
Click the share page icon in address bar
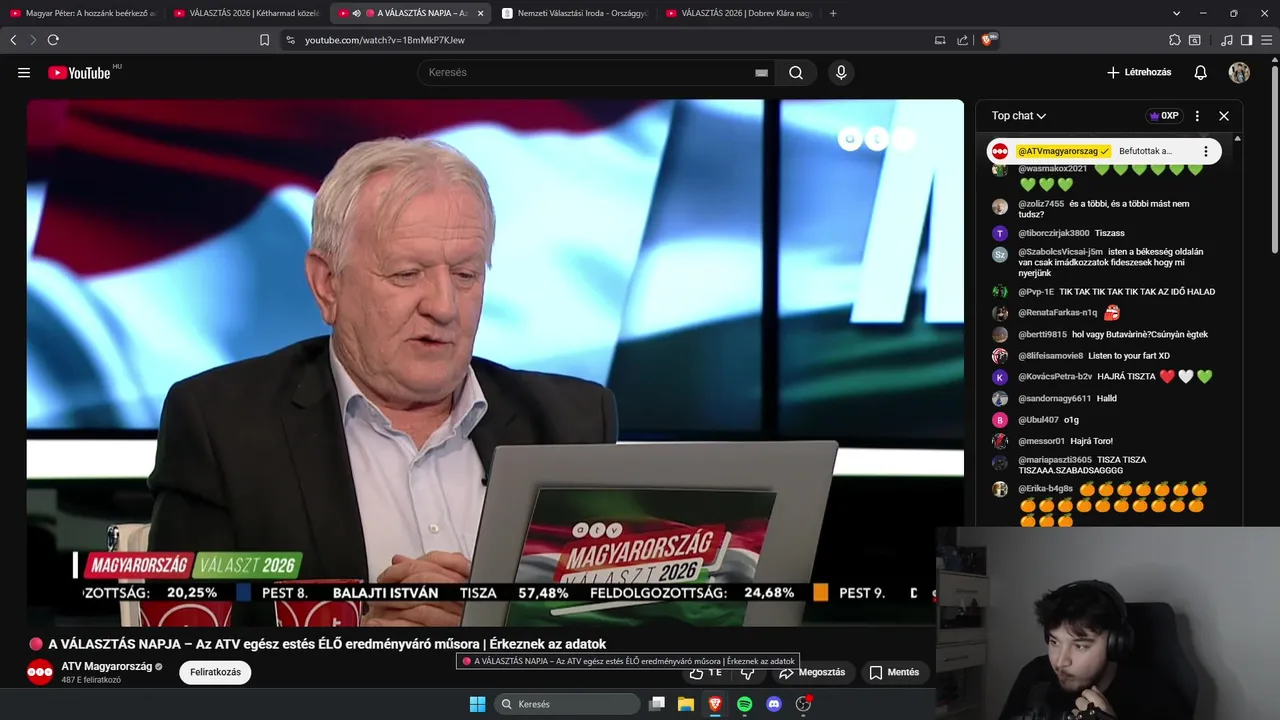pos(962,40)
